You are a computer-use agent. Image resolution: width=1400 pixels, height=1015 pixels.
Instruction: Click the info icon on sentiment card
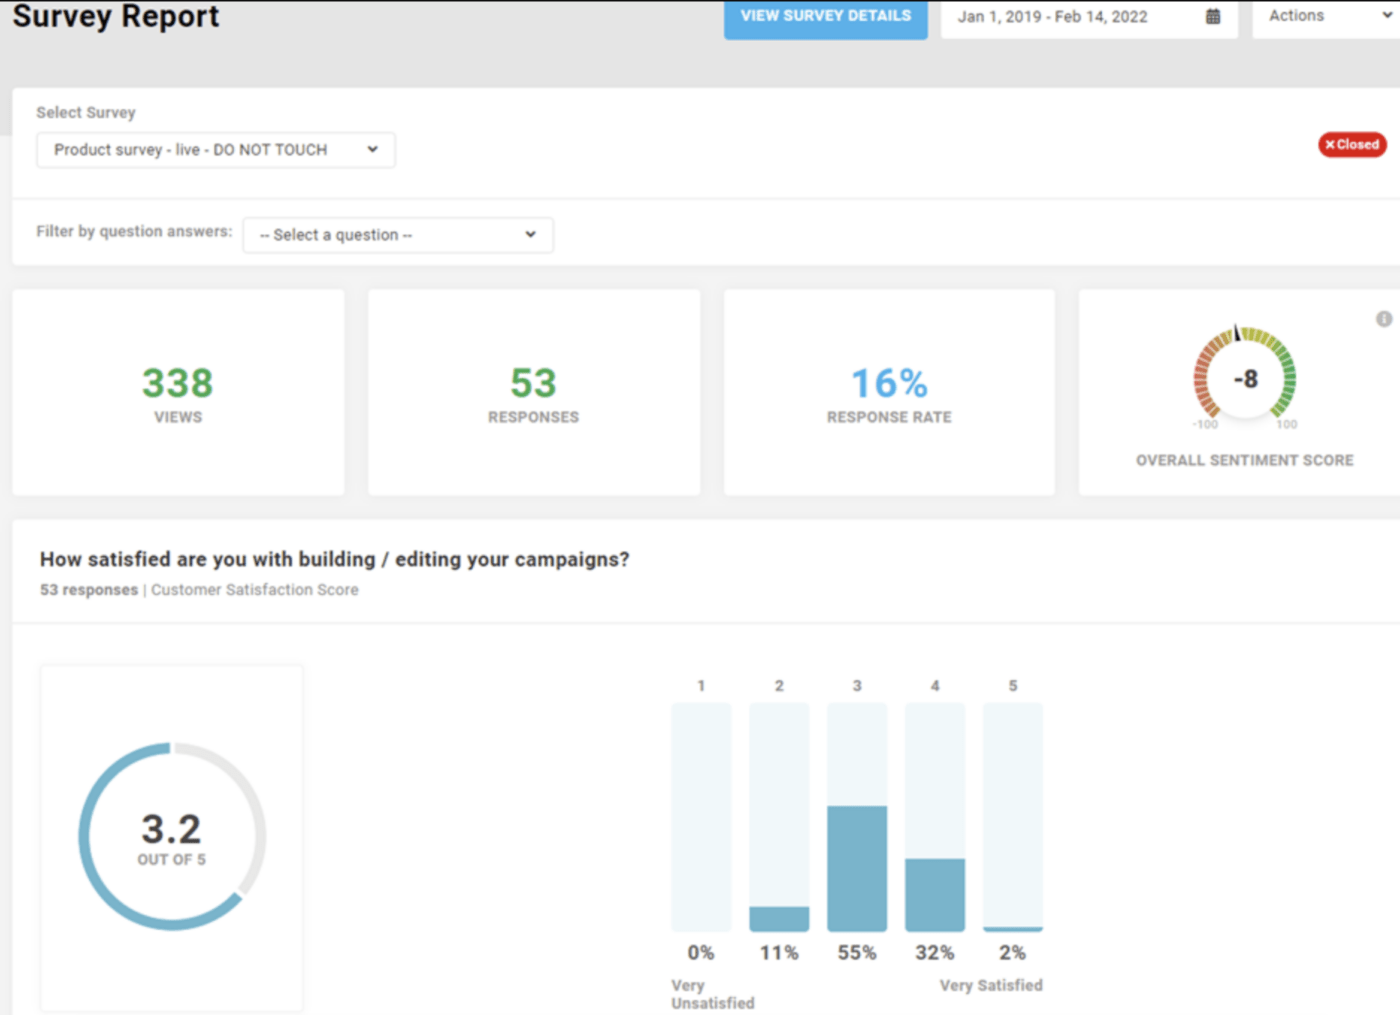1383,319
